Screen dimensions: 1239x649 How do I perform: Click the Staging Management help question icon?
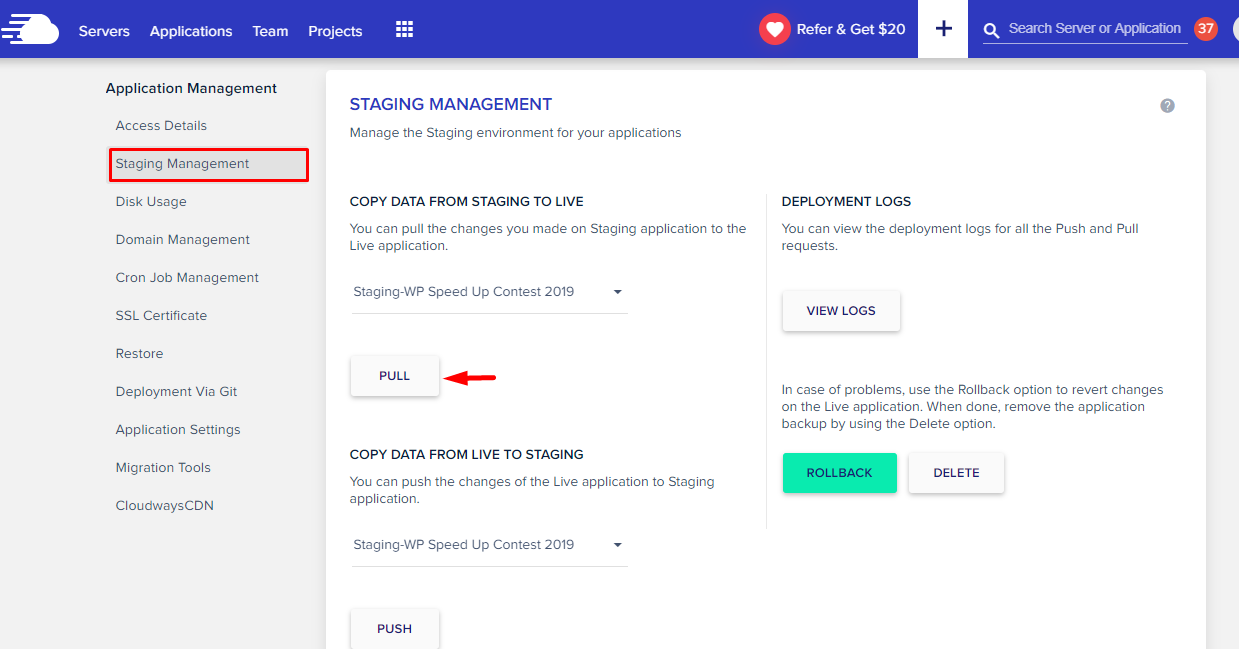1167,106
